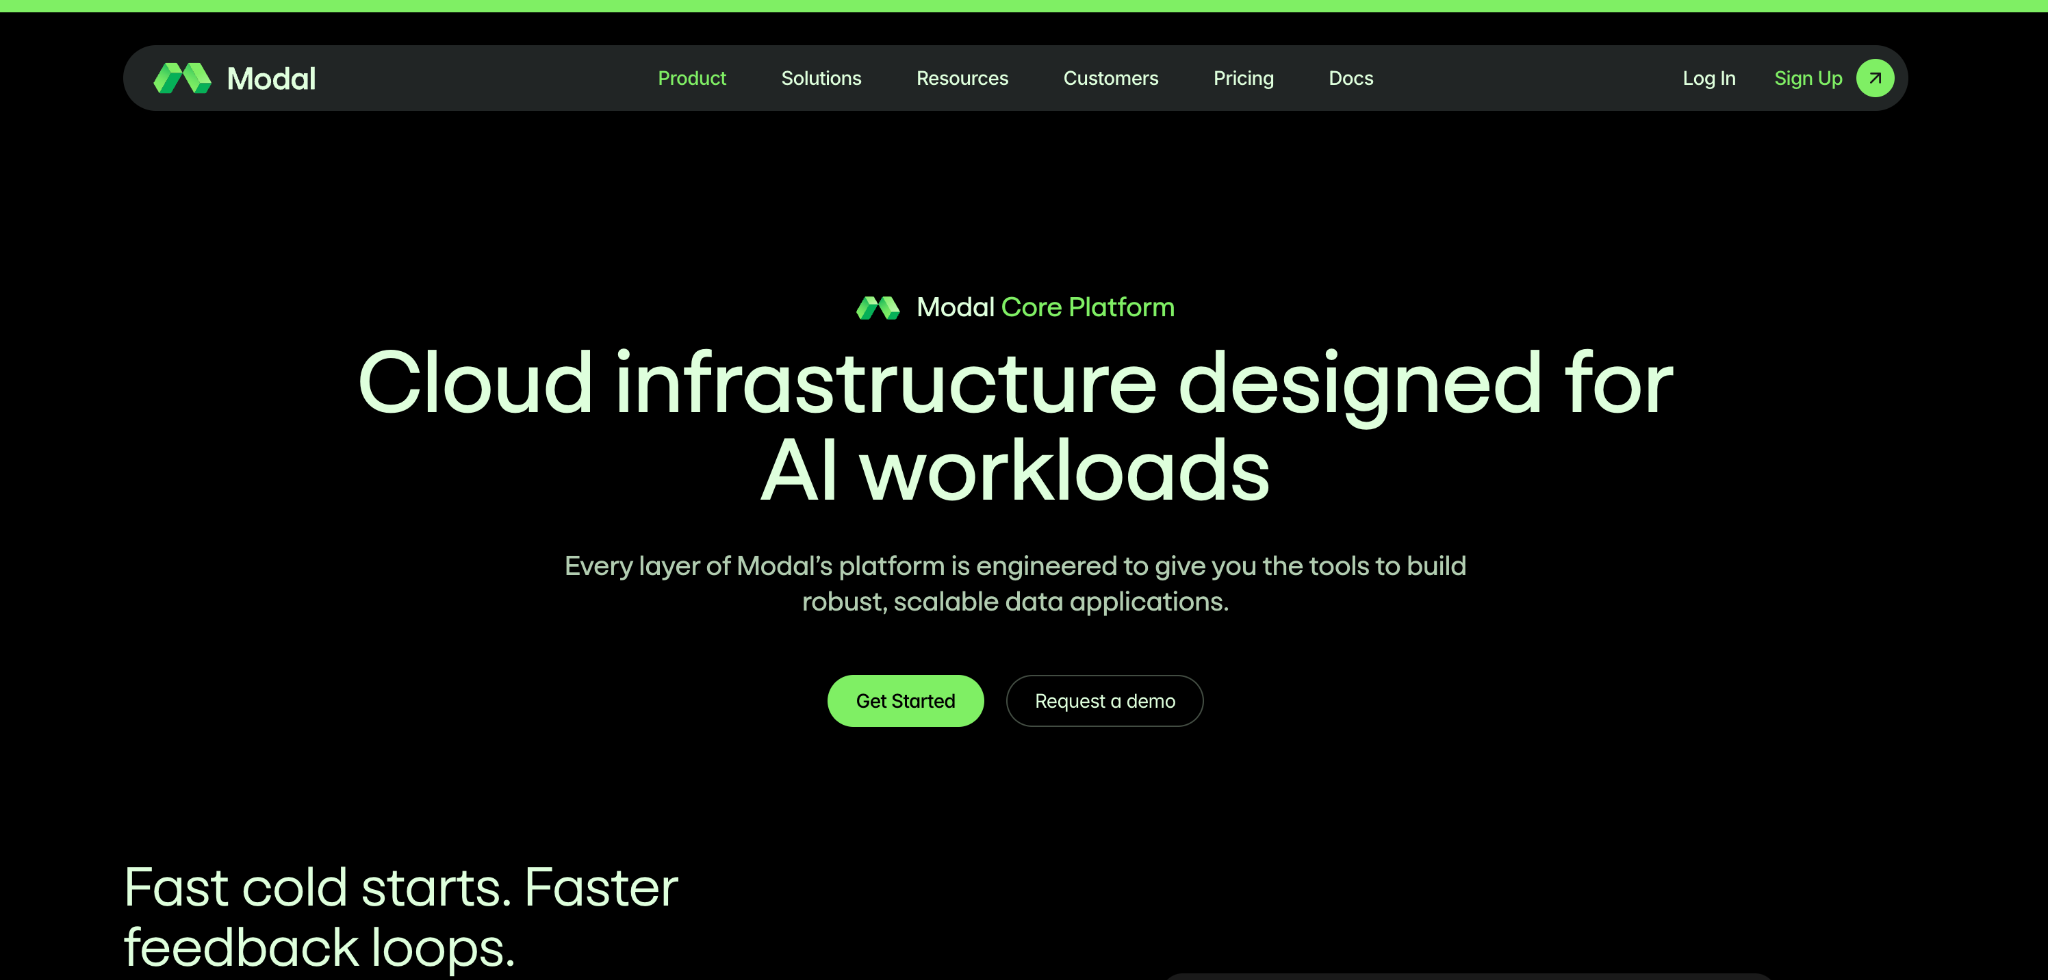Open the Product menu

pyautogui.click(x=692, y=78)
